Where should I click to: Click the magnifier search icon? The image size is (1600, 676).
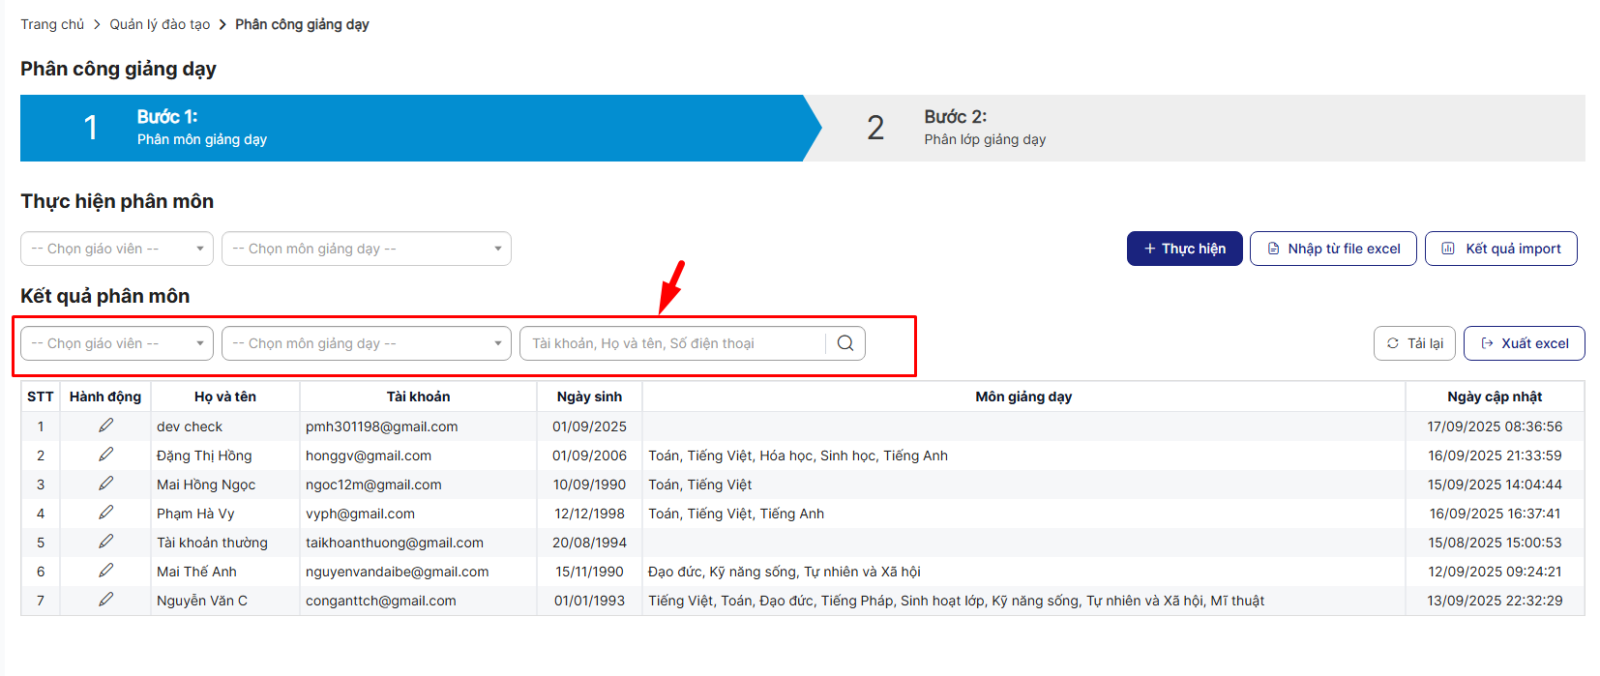click(x=845, y=343)
